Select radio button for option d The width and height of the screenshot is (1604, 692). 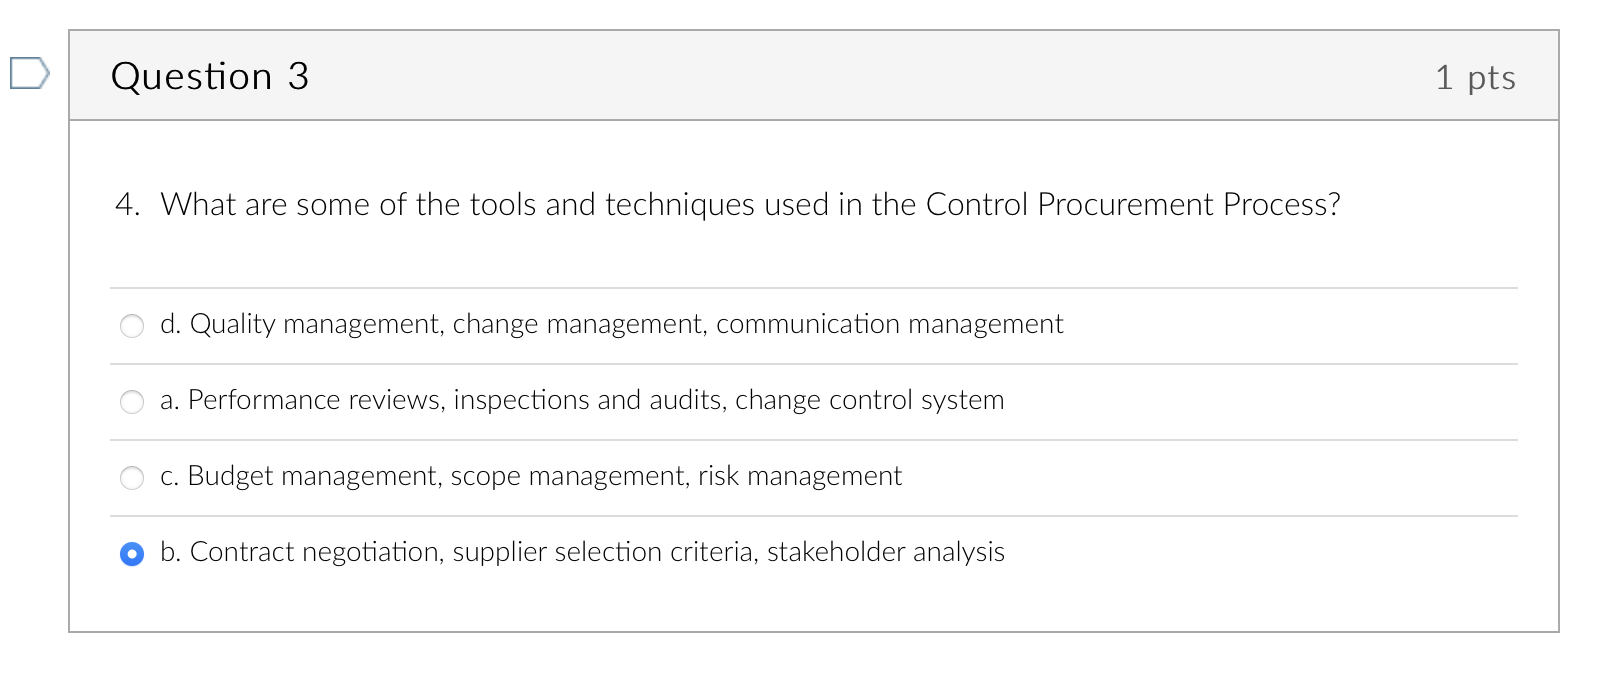coord(131,325)
